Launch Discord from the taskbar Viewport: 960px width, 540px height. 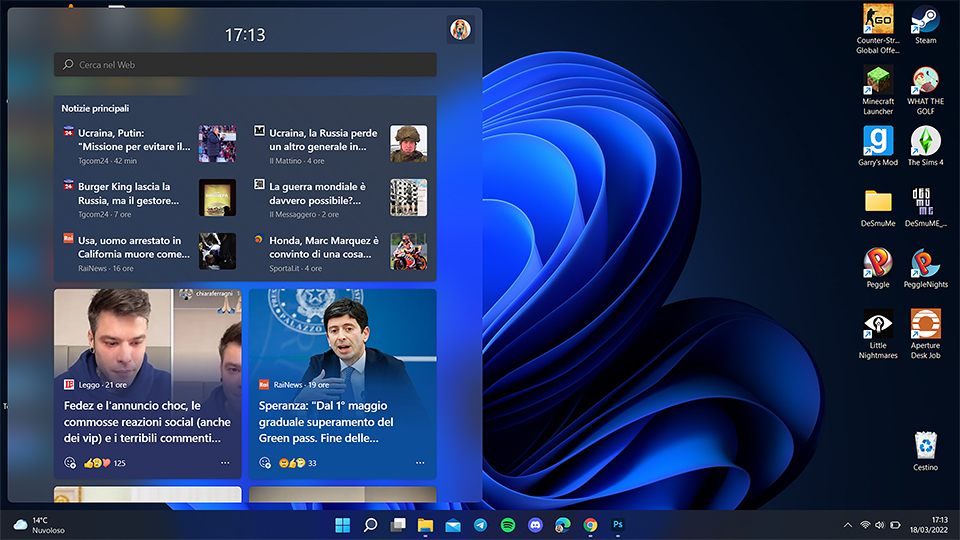pyautogui.click(x=535, y=525)
